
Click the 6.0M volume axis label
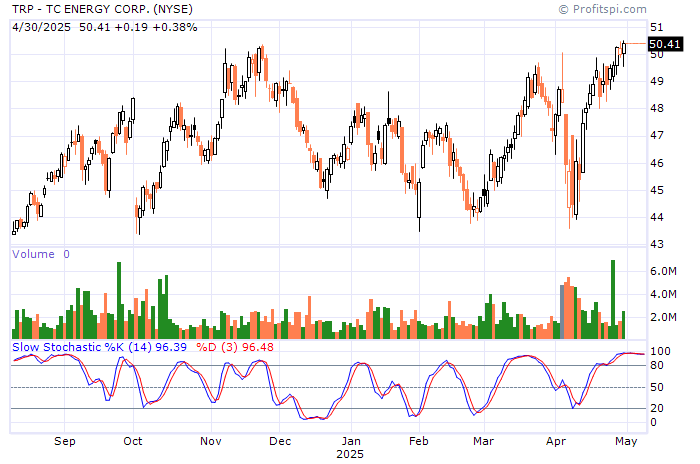[x=663, y=271]
